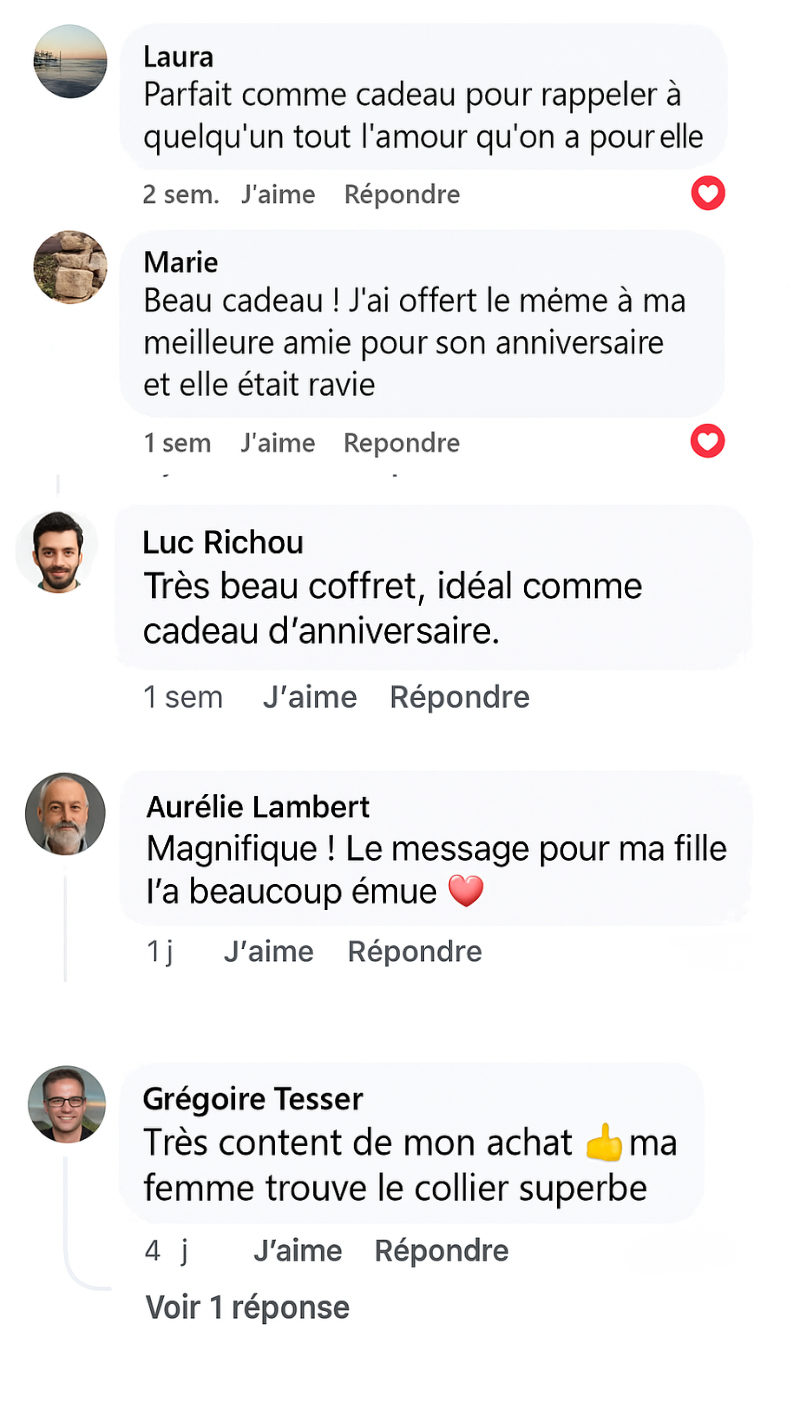Toggle J'aime on Grégoire Tesser's comment
Viewport: 800px width, 1422px height.
[x=298, y=1250]
